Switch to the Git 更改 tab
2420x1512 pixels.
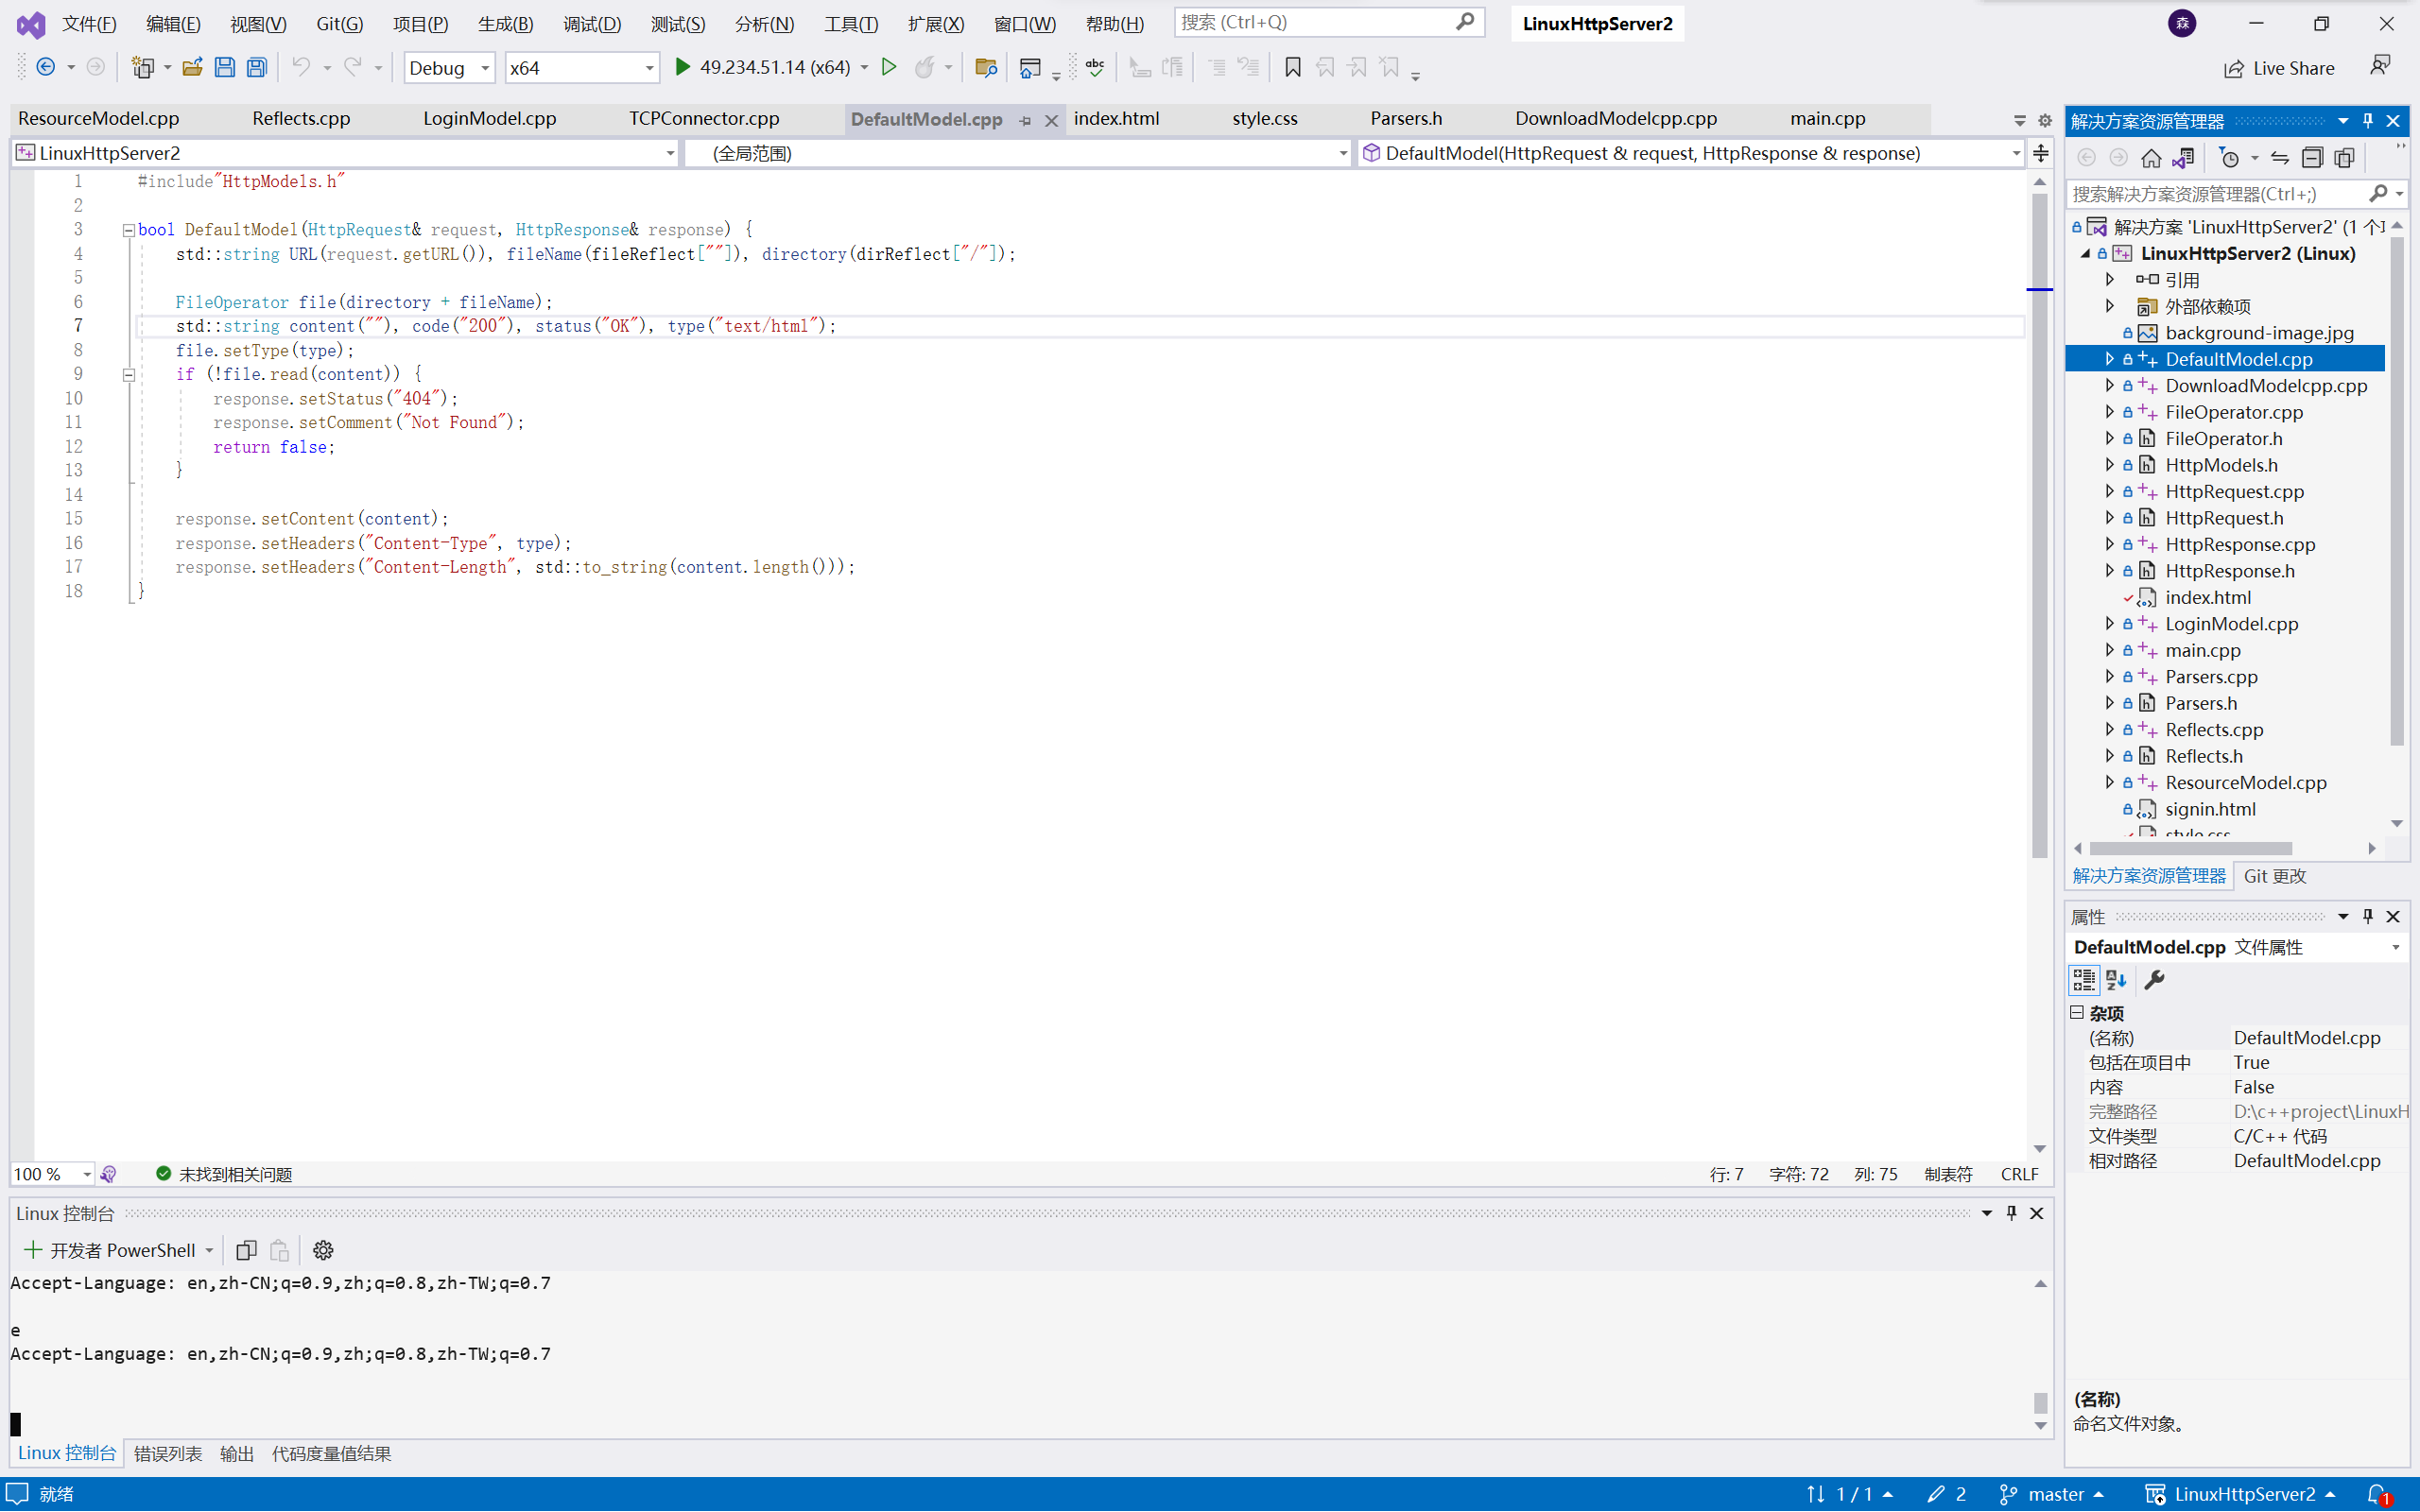coord(2275,875)
